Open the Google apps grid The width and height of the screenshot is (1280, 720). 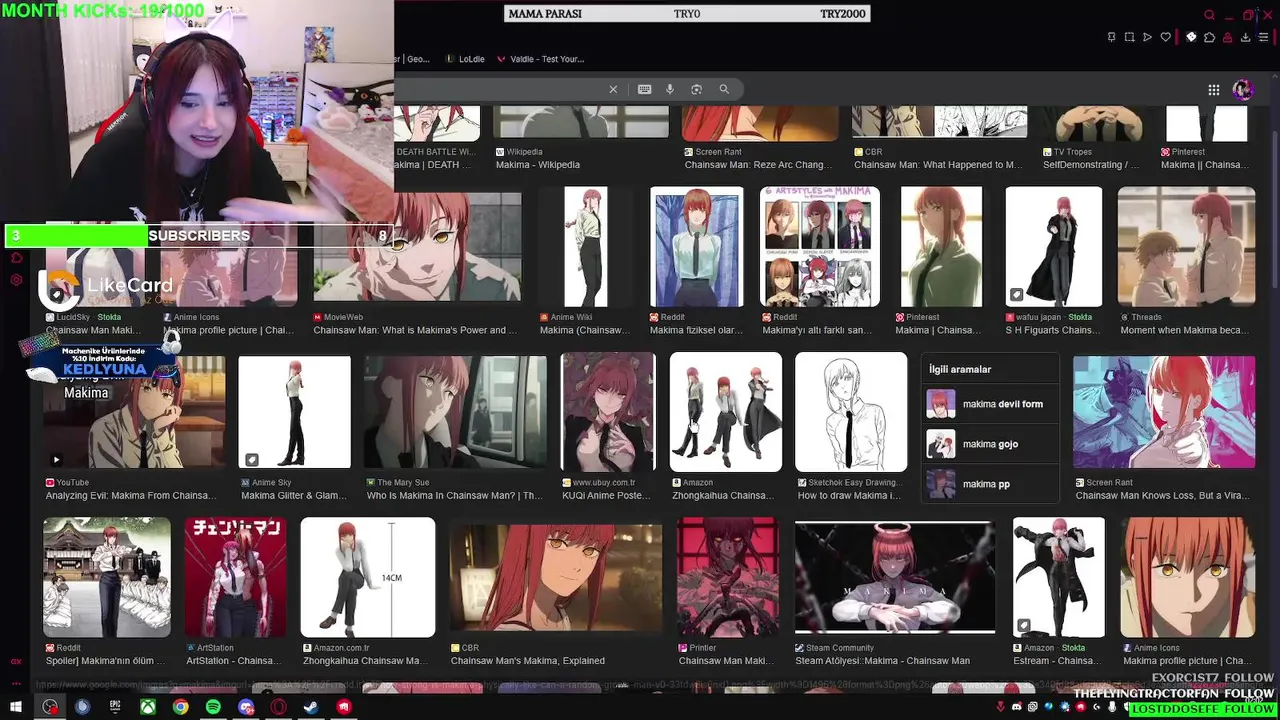(1213, 90)
